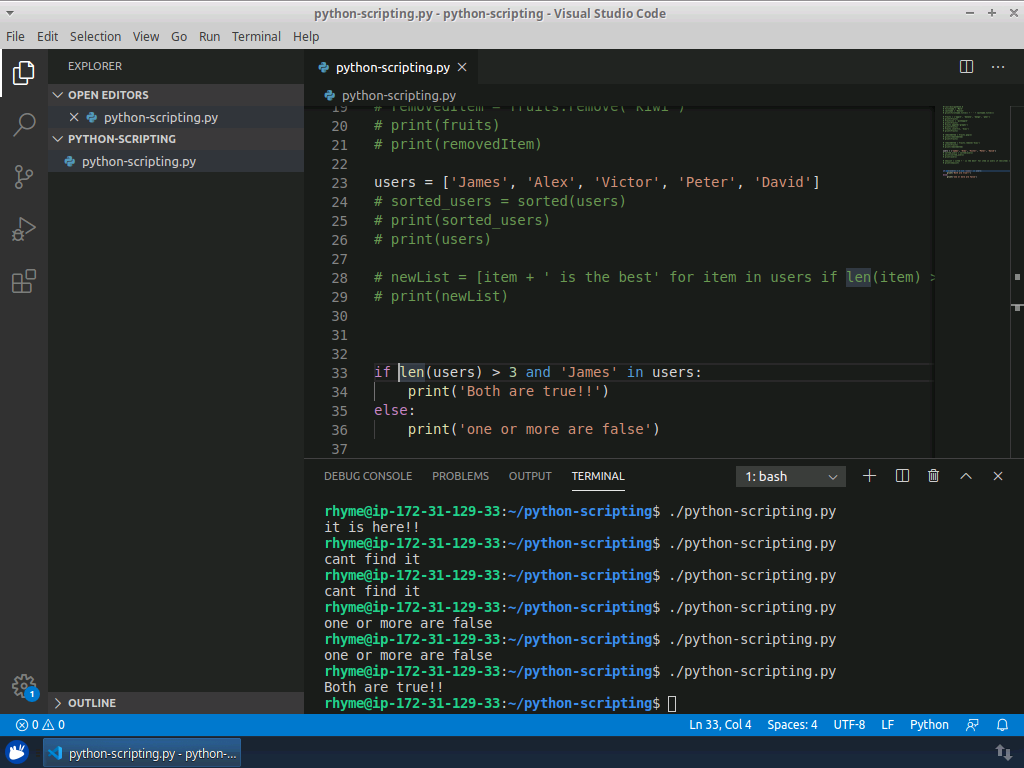The image size is (1024, 768).
Task: Open the Terminal menu
Action: (256, 36)
